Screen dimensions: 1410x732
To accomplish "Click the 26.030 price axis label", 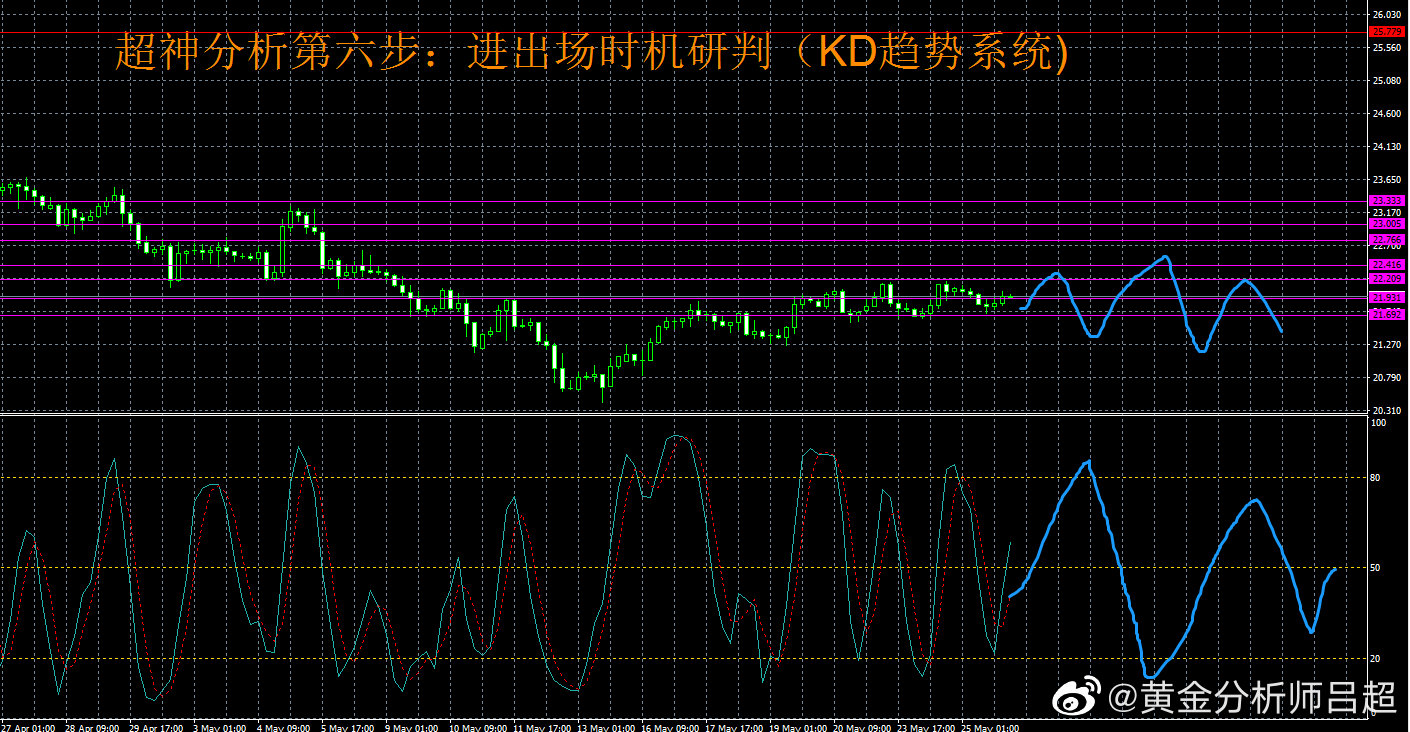I will pos(1386,14).
